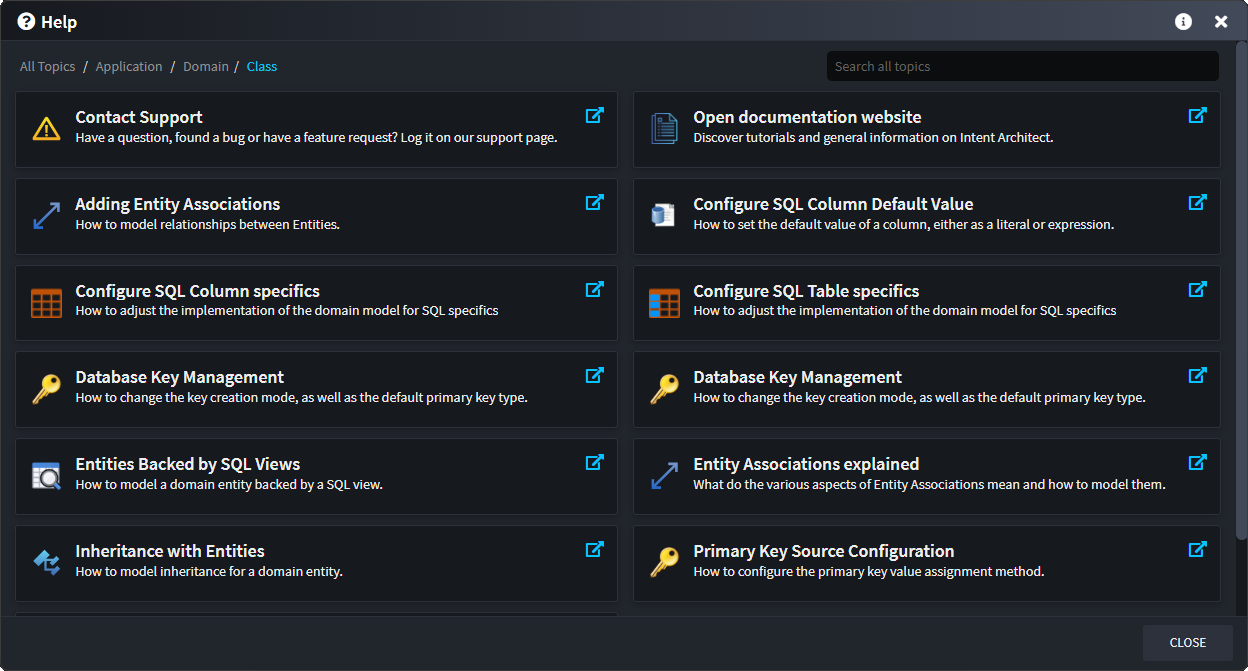Click the Inheritance with Entities icon

pyautogui.click(x=46, y=563)
